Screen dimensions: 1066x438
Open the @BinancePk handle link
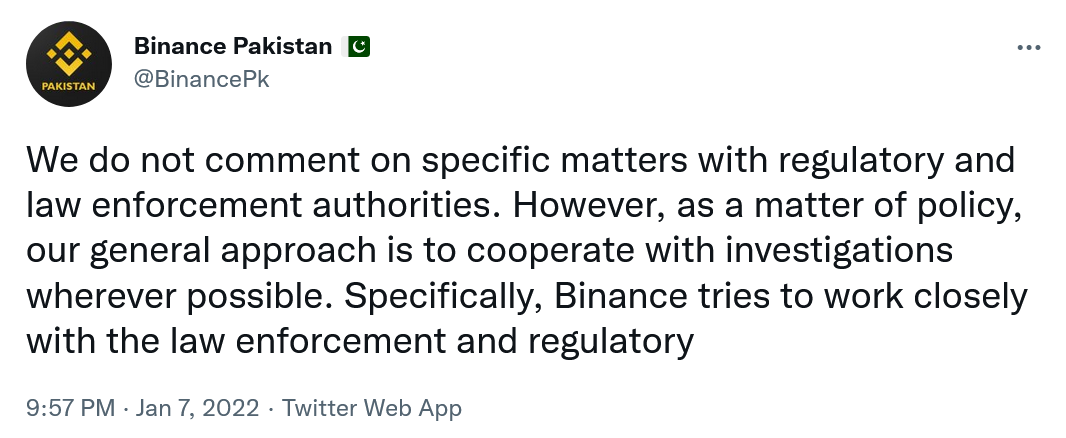tap(201, 80)
